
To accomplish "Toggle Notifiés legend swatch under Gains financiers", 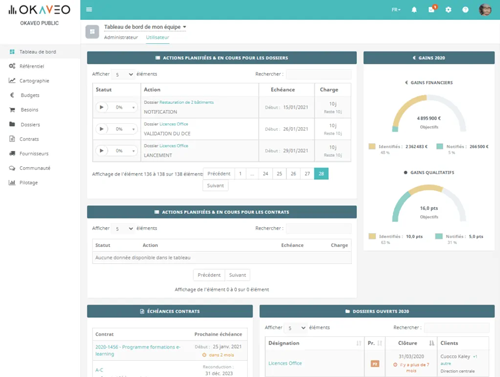I will tap(440, 146).
